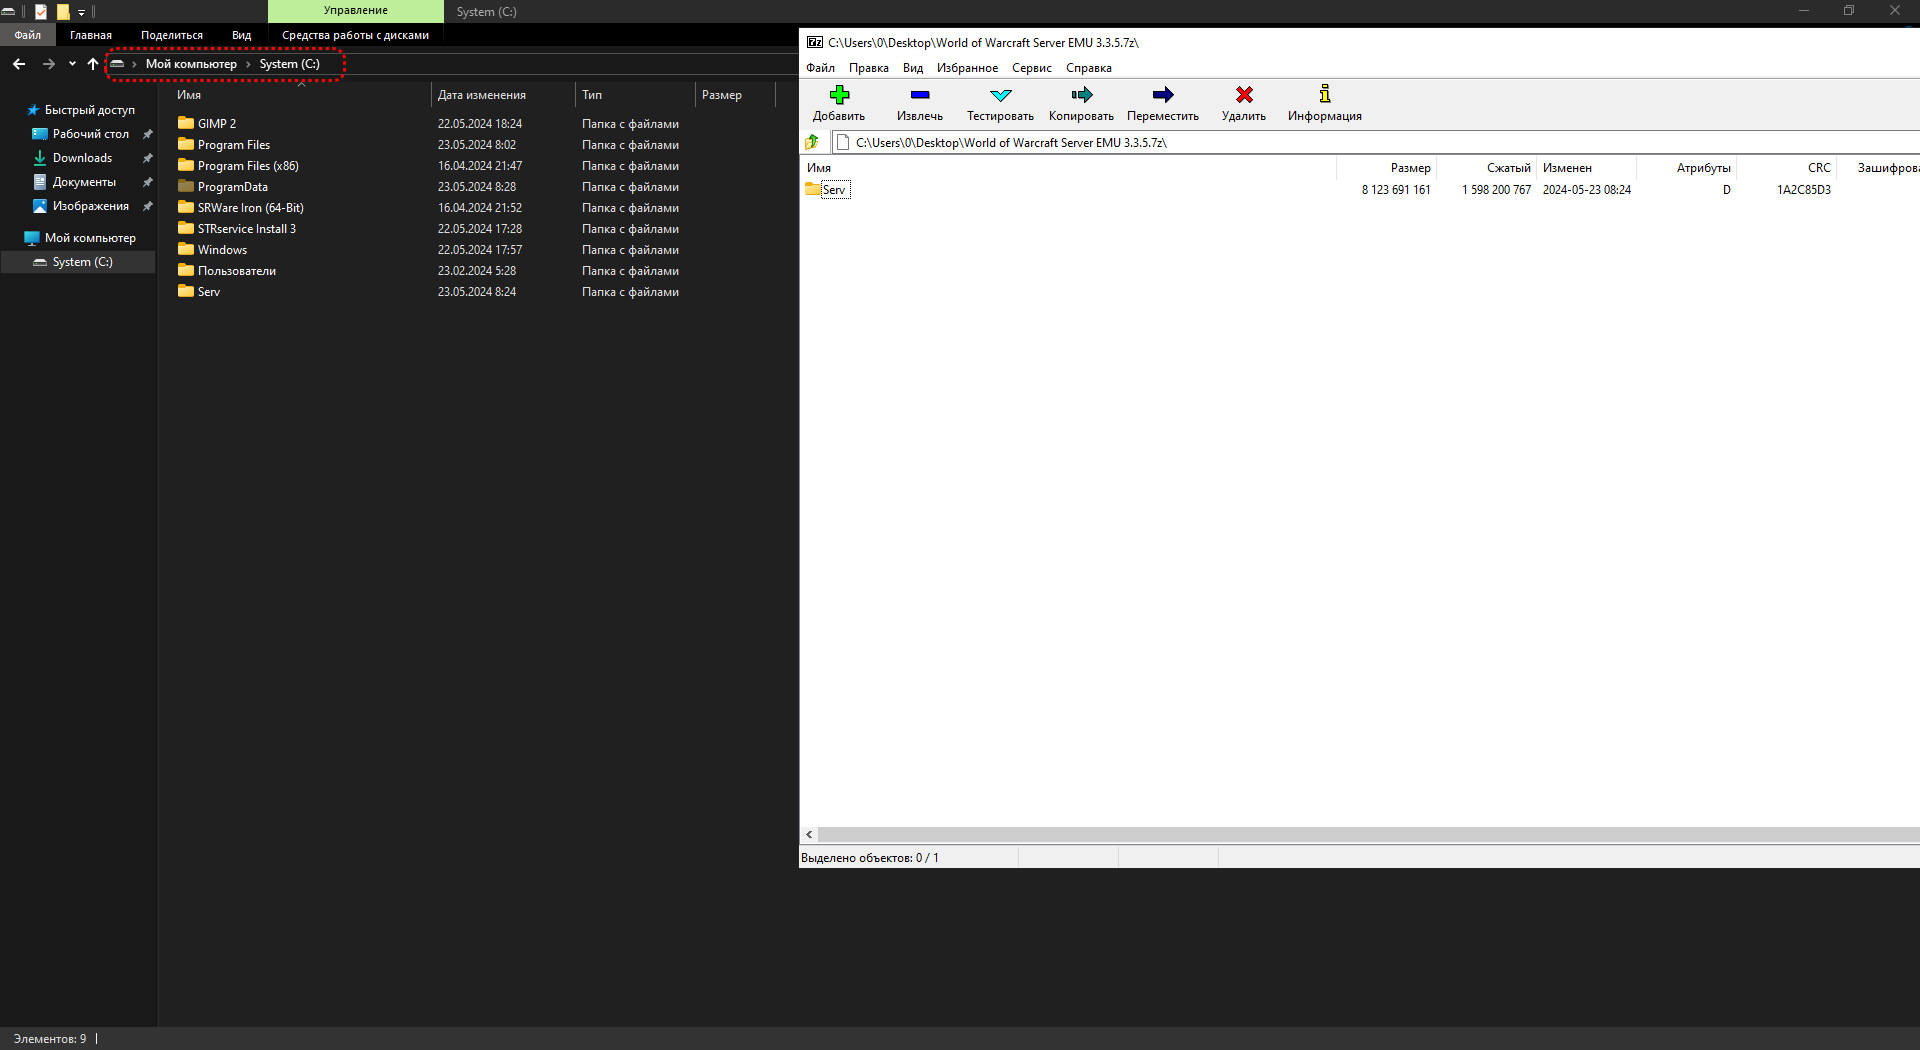The height and width of the screenshot is (1050, 1920).
Task: Select the GIMP 2 folder icon
Action: point(186,123)
